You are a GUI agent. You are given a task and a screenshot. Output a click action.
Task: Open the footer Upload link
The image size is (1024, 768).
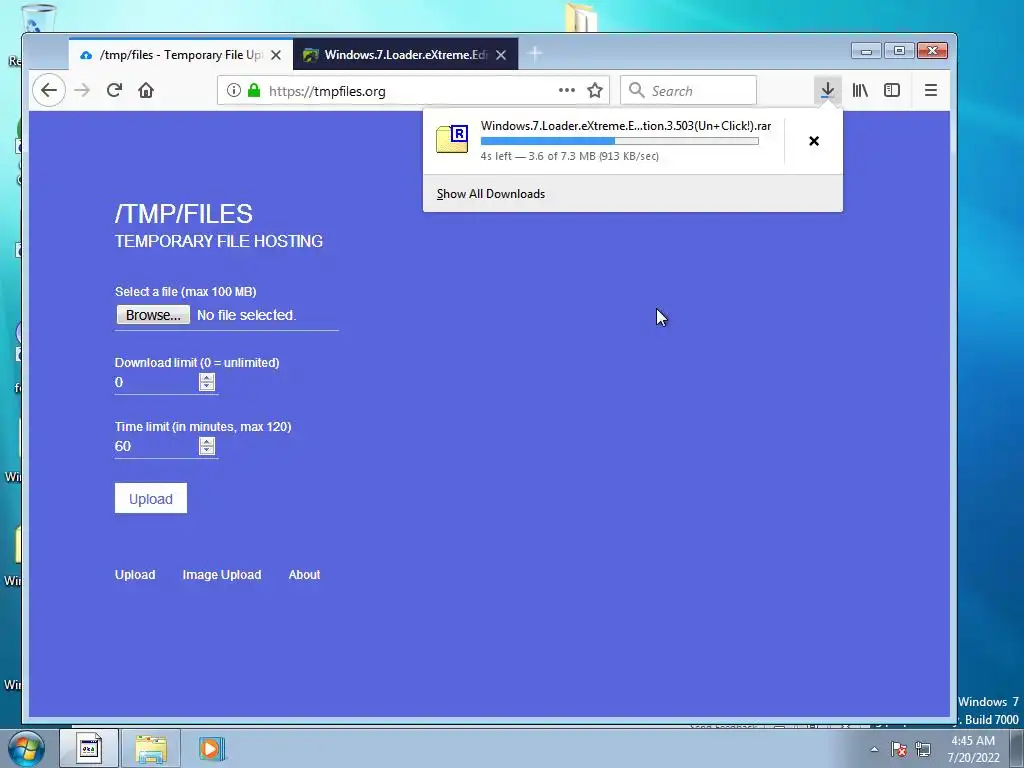coord(135,575)
